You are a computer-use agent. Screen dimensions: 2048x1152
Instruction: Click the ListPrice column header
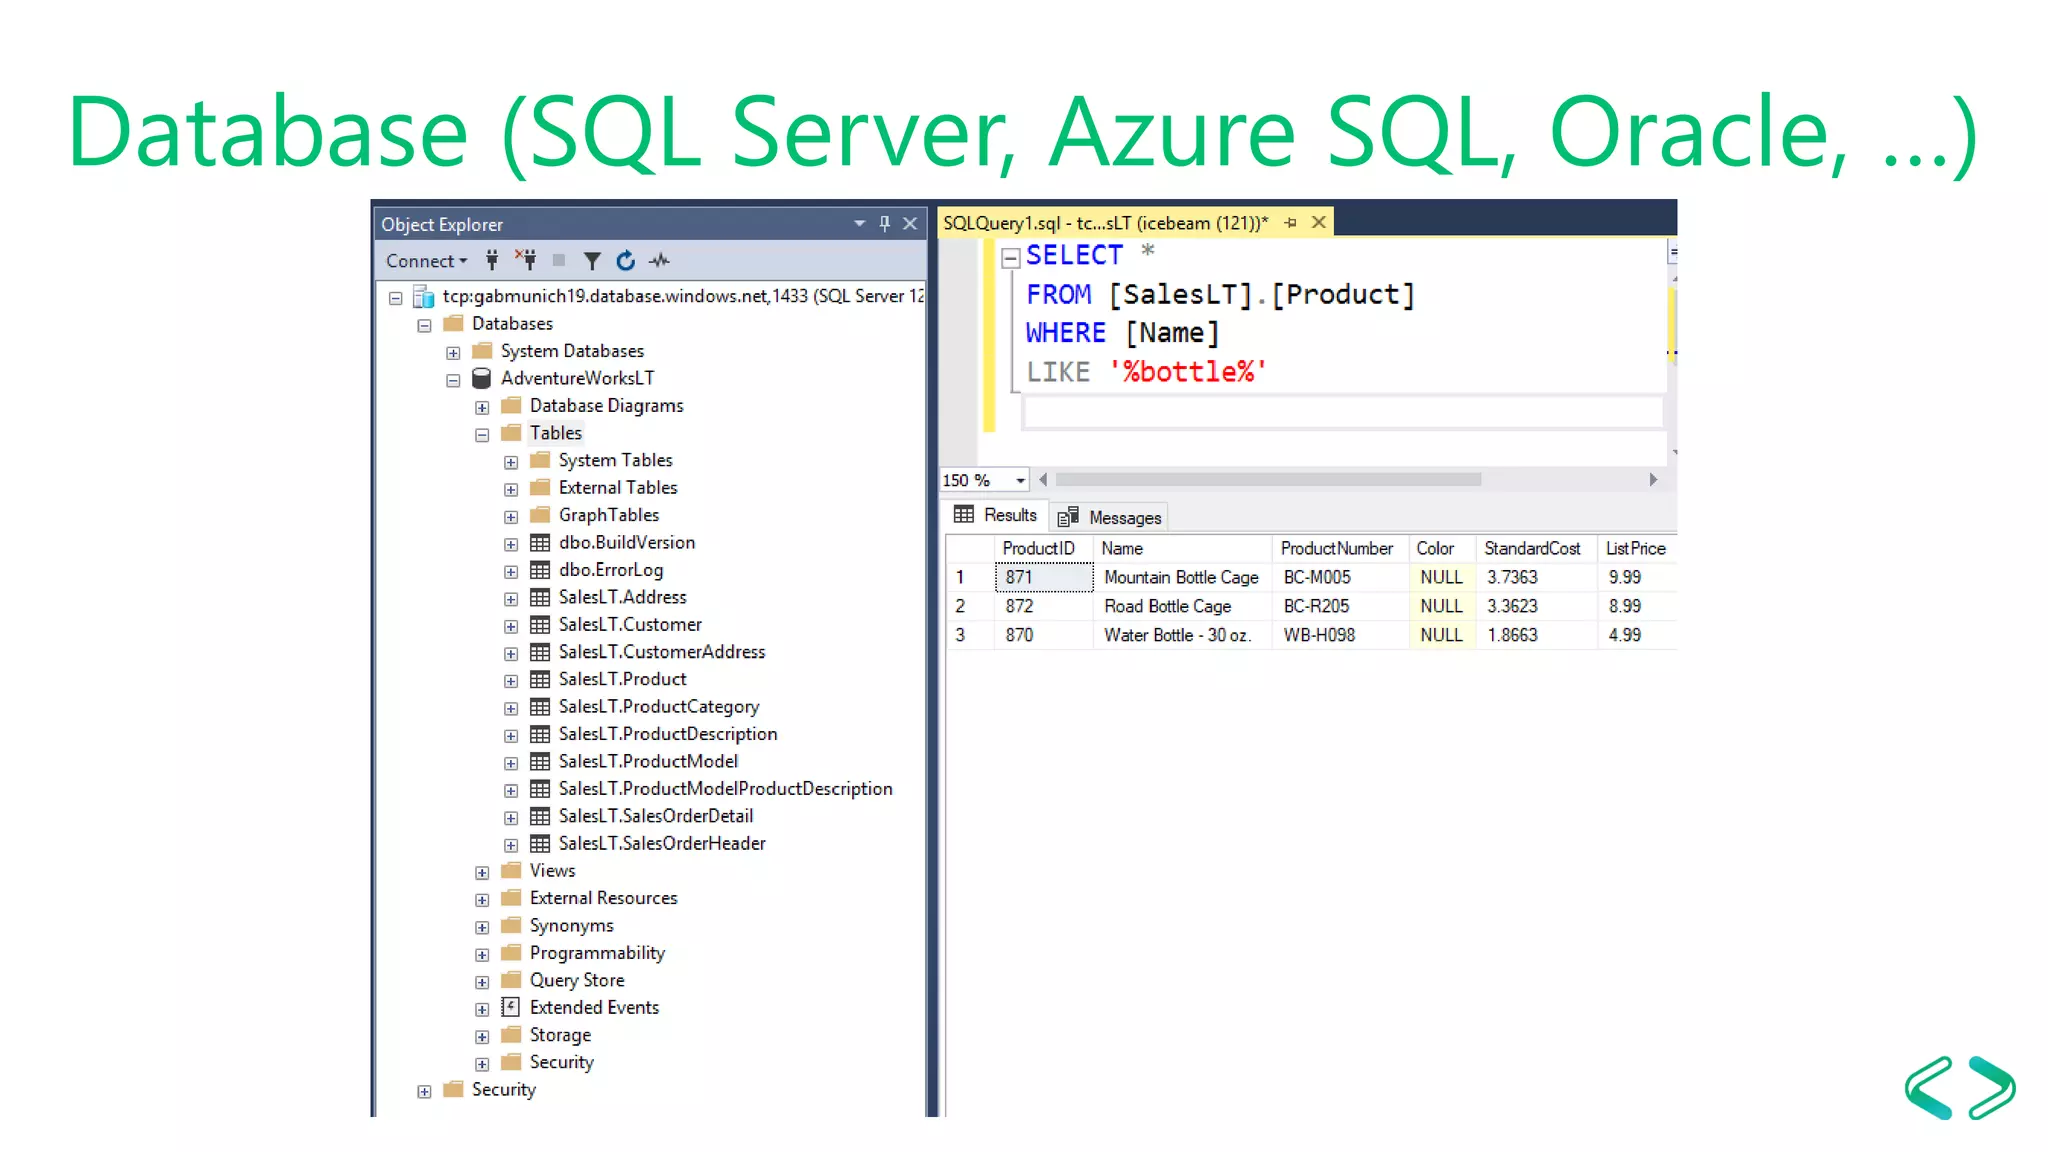(1637, 549)
